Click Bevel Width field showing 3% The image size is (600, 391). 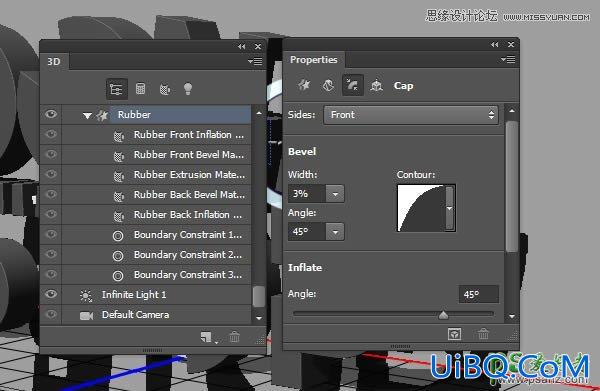[x=307, y=194]
